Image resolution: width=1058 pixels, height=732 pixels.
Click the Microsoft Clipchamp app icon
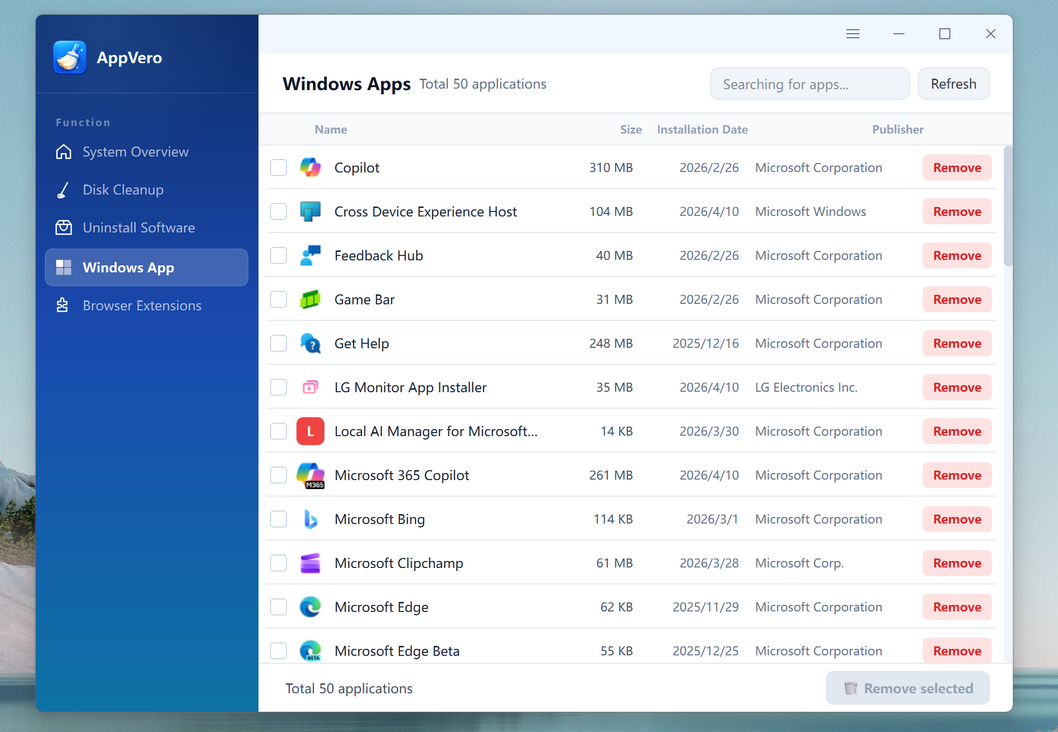tap(311, 564)
